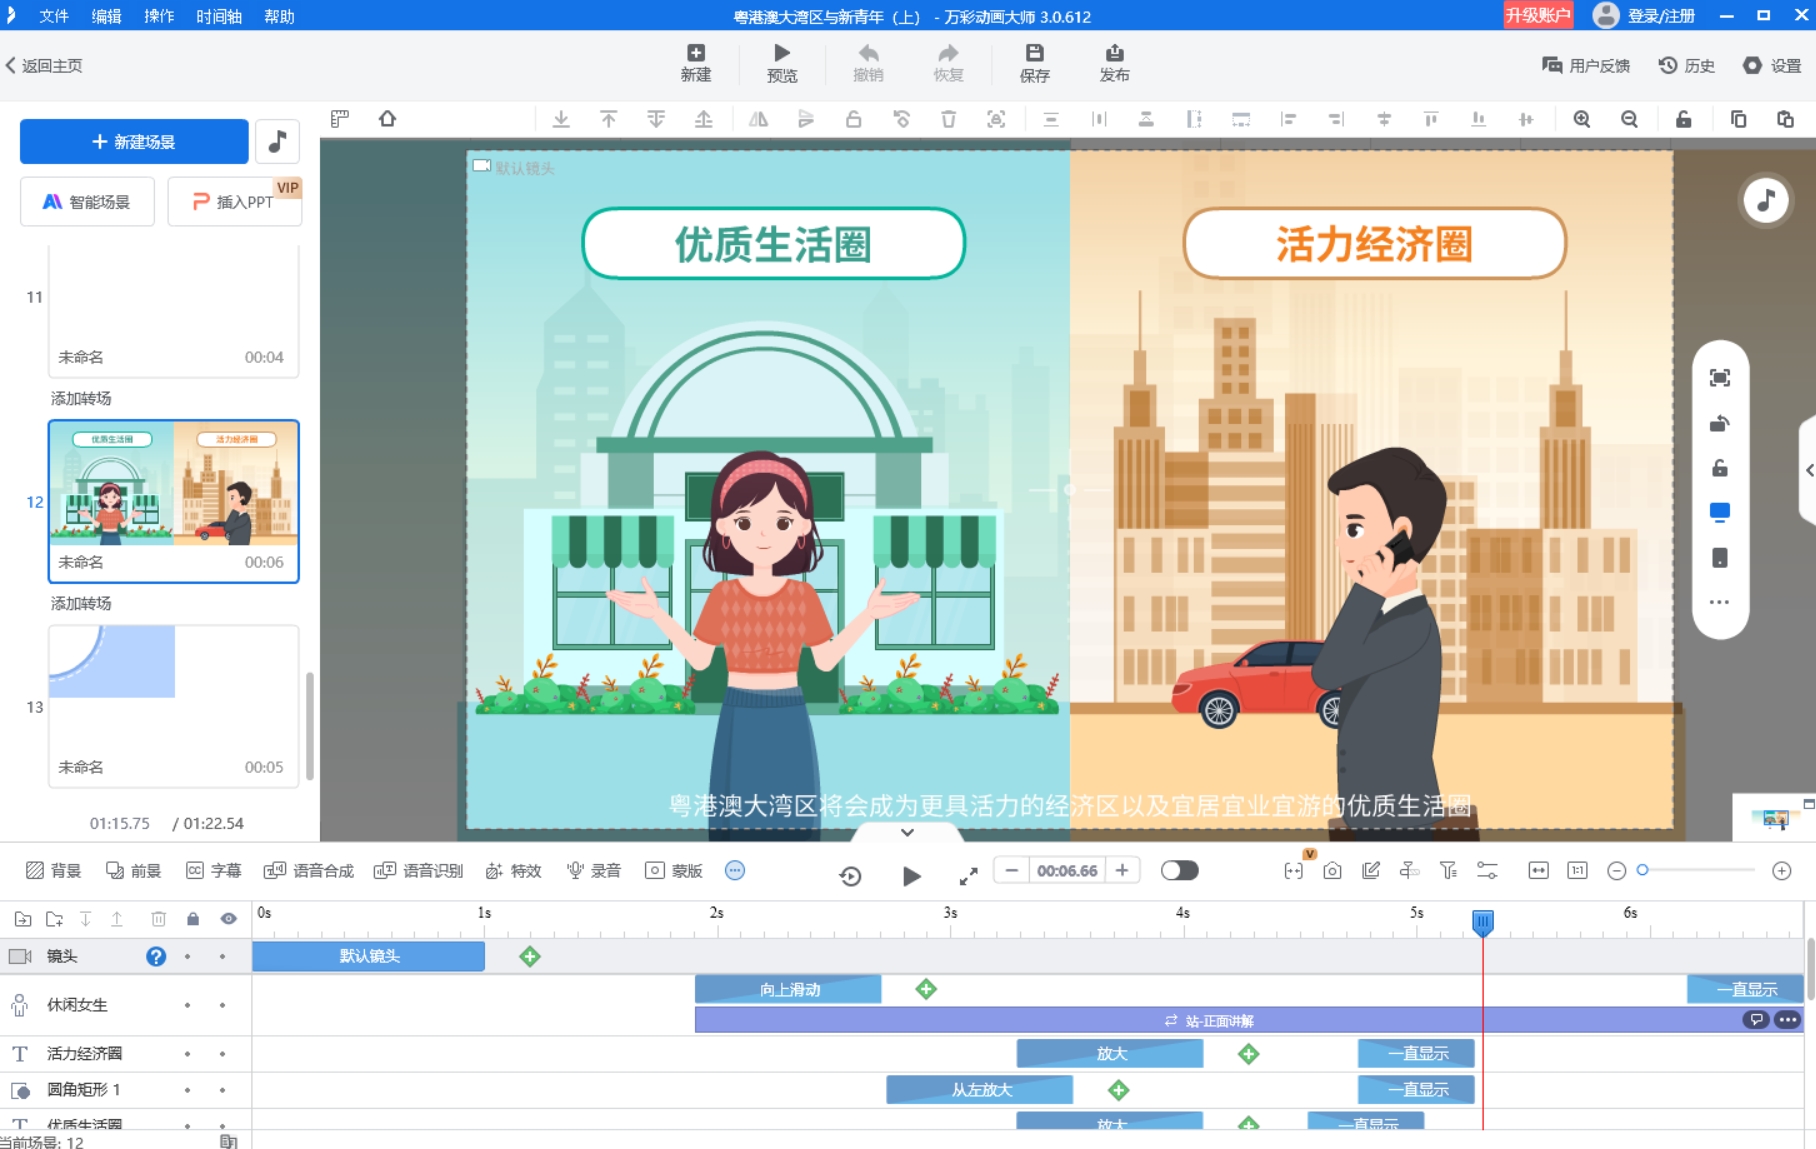Click the canvas music note floating button
Viewport: 1816px width, 1149px height.
click(1765, 200)
